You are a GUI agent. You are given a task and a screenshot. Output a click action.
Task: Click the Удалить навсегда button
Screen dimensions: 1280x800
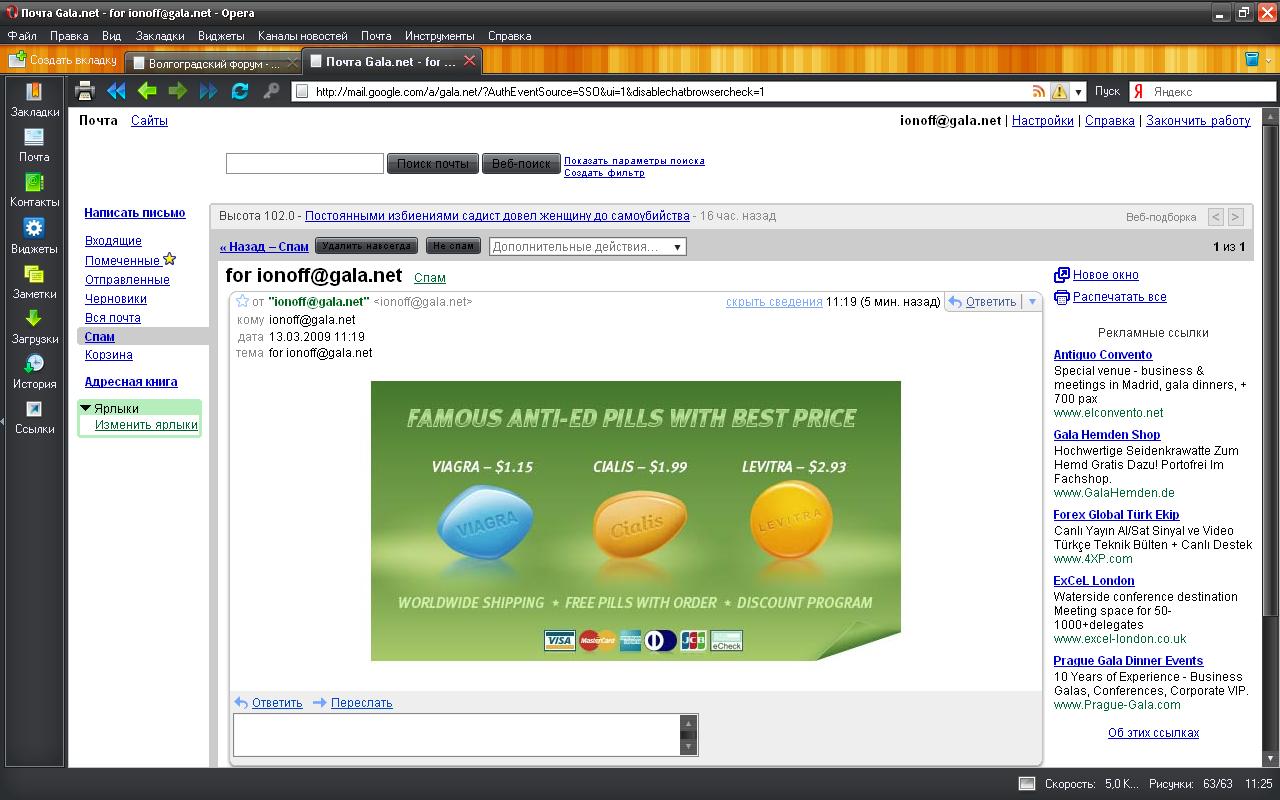pyautogui.click(x=367, y=246)
